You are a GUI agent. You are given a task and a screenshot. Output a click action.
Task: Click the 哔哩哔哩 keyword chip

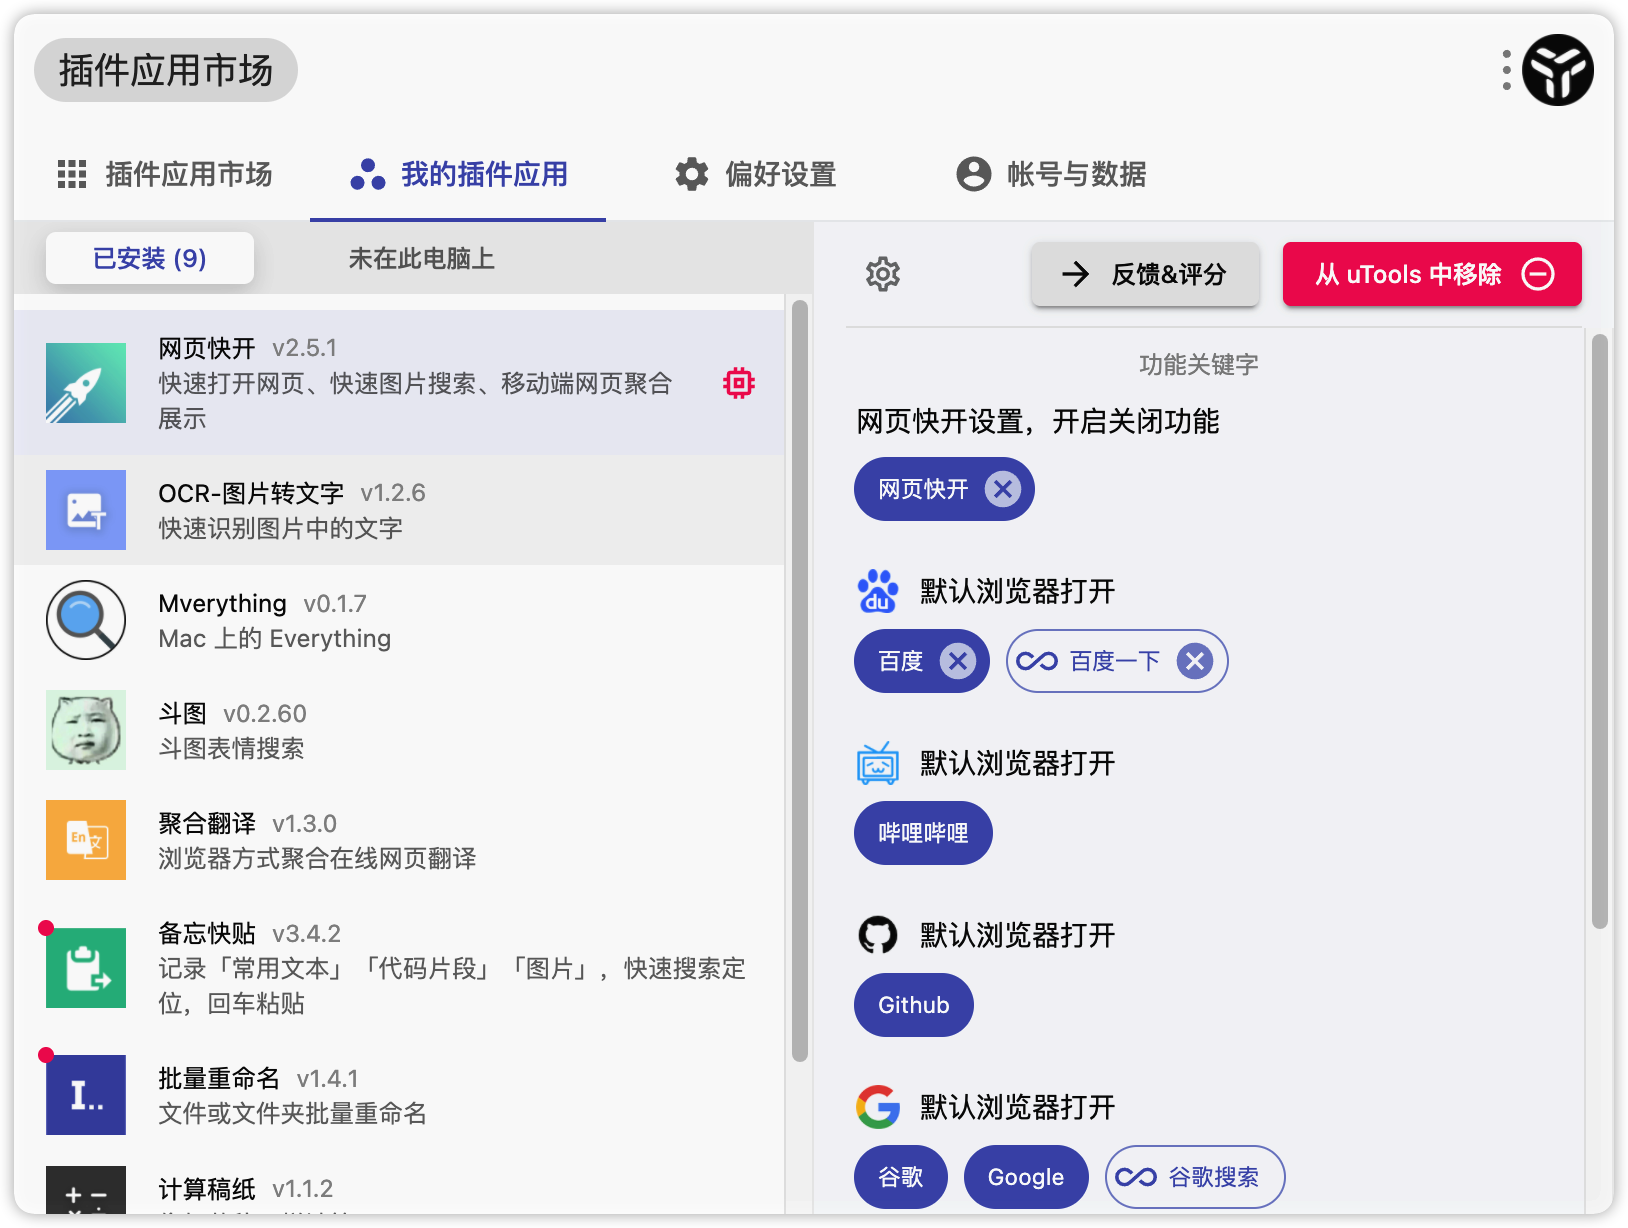click(x=923, y=833)
